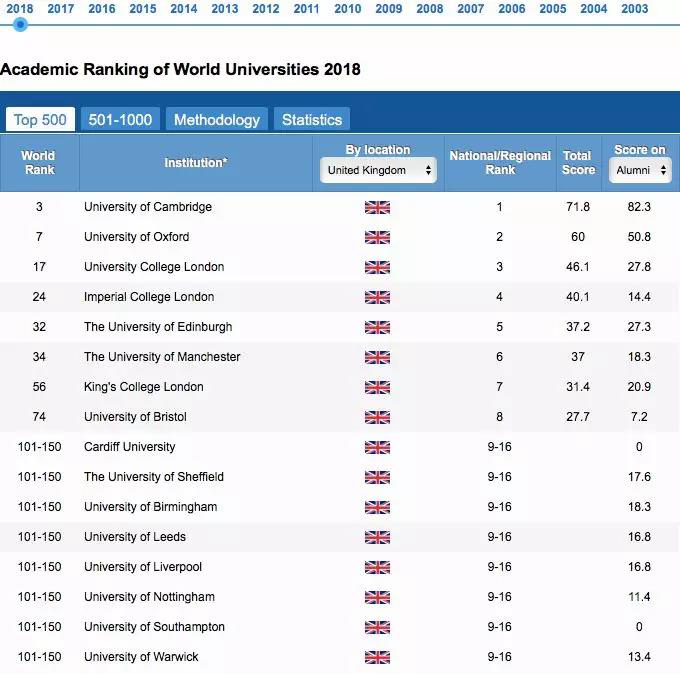Click the UK flag for University of Warwick
This screenshot has width=680, height=674.
pos(377,657)
